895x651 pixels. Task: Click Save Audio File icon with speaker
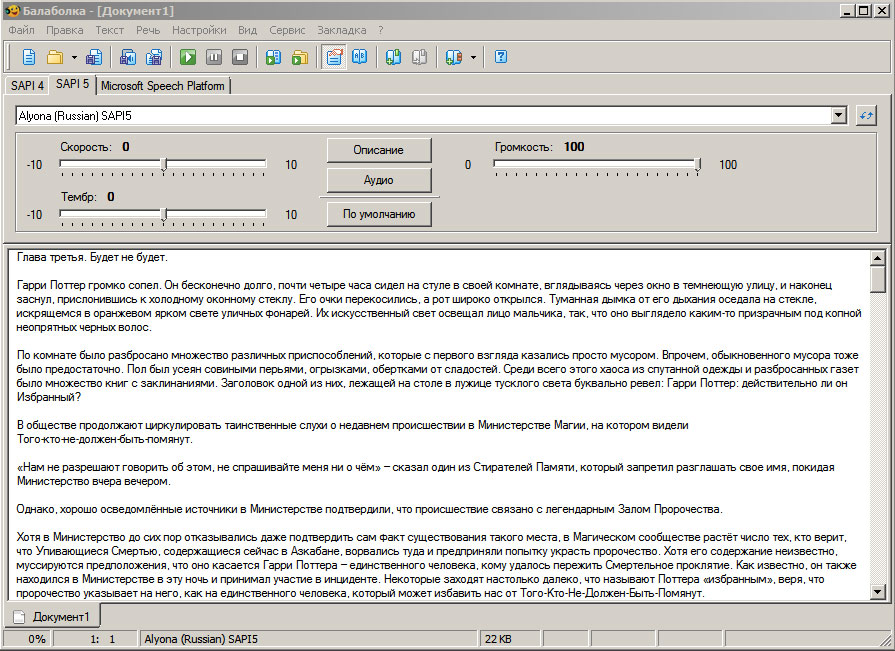coord(128,57)
